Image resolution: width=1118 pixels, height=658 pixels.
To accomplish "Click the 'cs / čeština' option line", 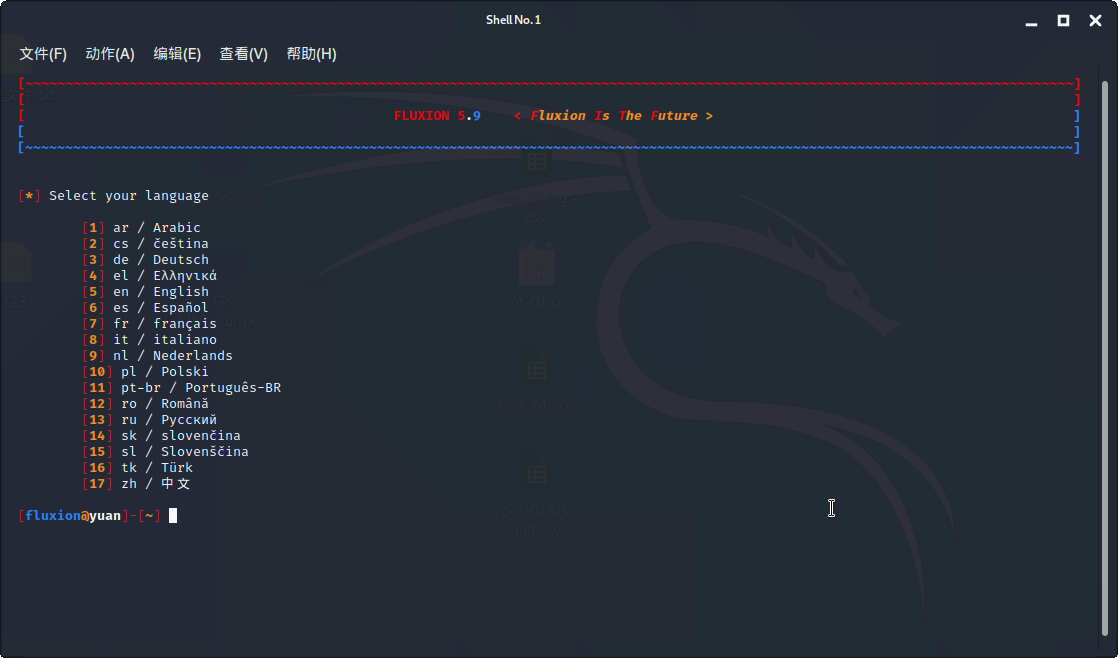I will coord(145,244).
